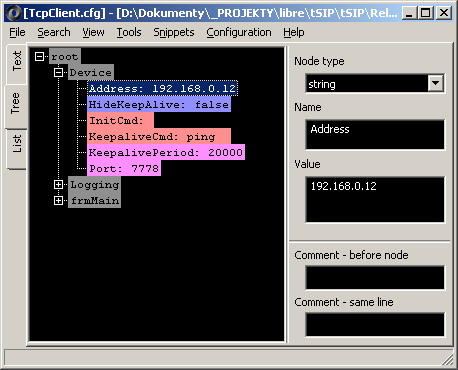458x370 pixels.
Task: Close the TcpClient.cfg window
Action: (x=444, y=13)
